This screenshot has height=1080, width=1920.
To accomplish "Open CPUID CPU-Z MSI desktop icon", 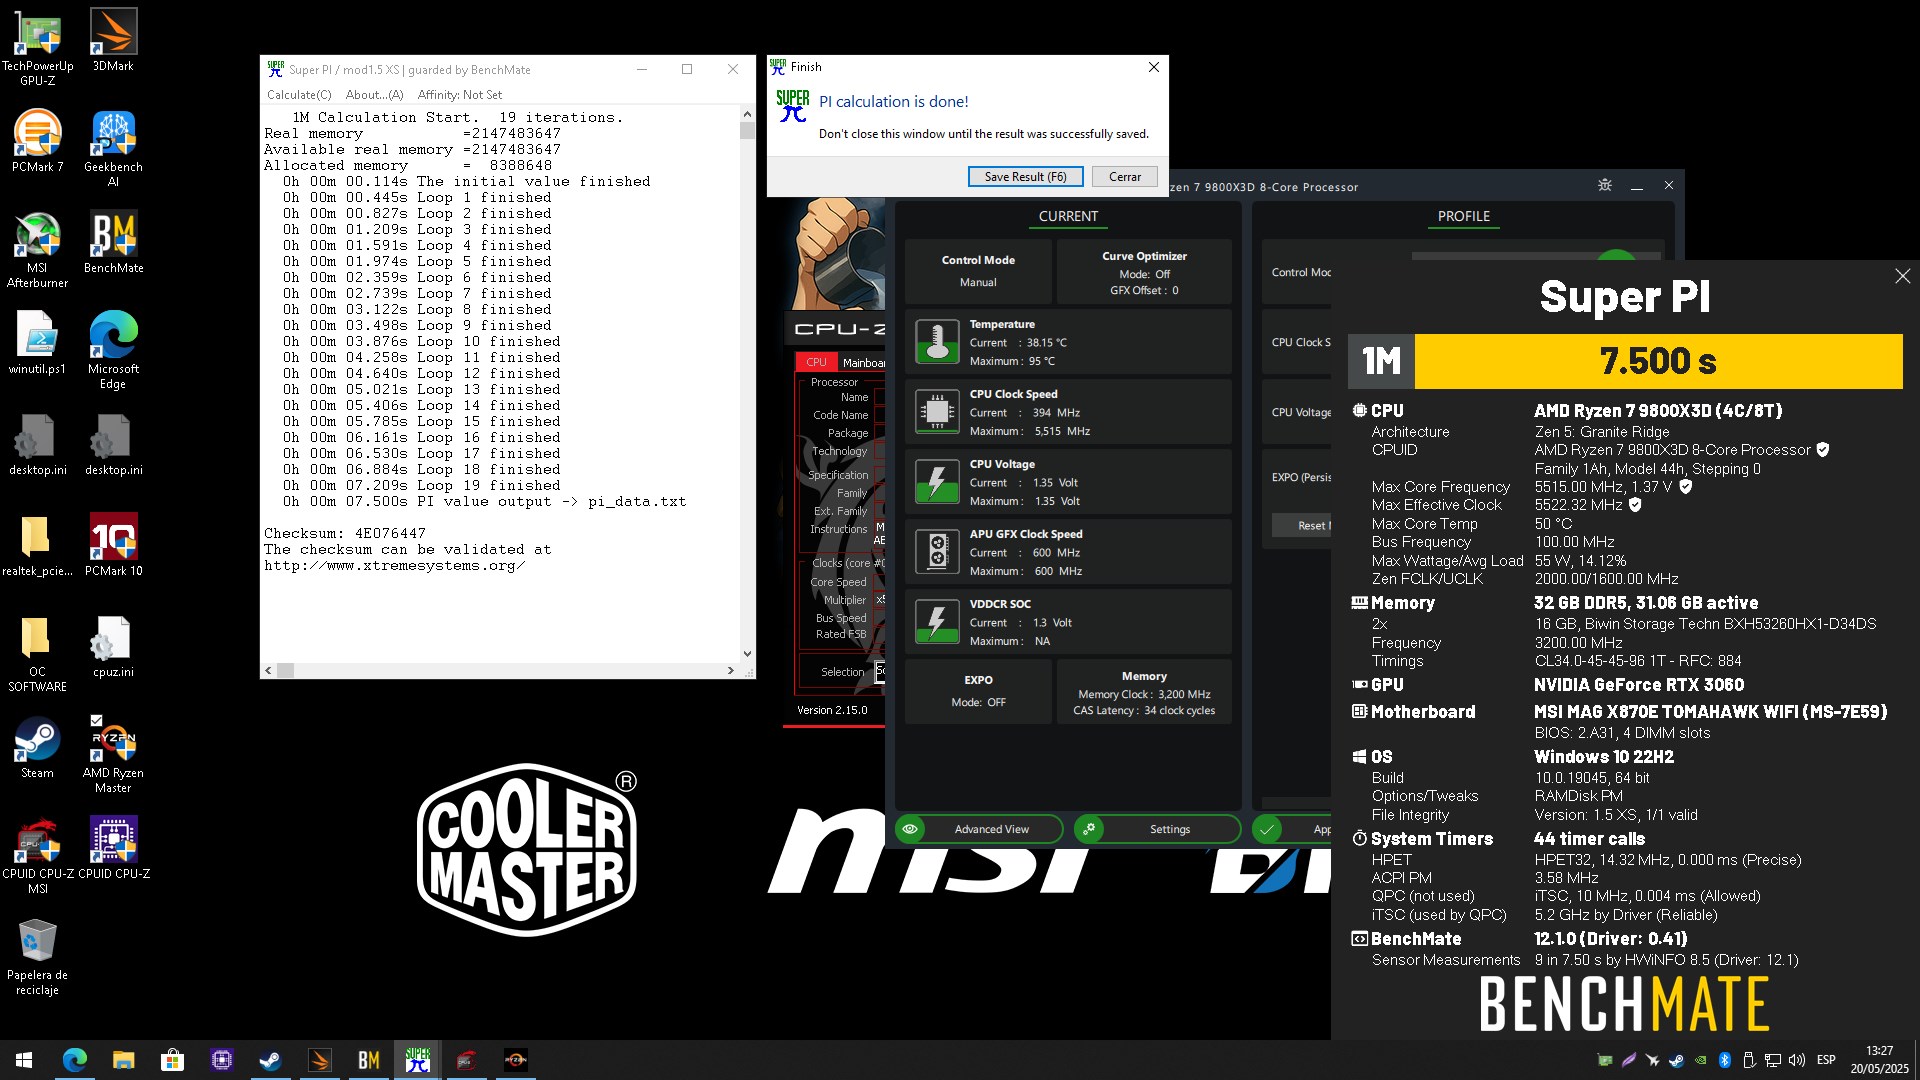I will (x=37, y=855).
